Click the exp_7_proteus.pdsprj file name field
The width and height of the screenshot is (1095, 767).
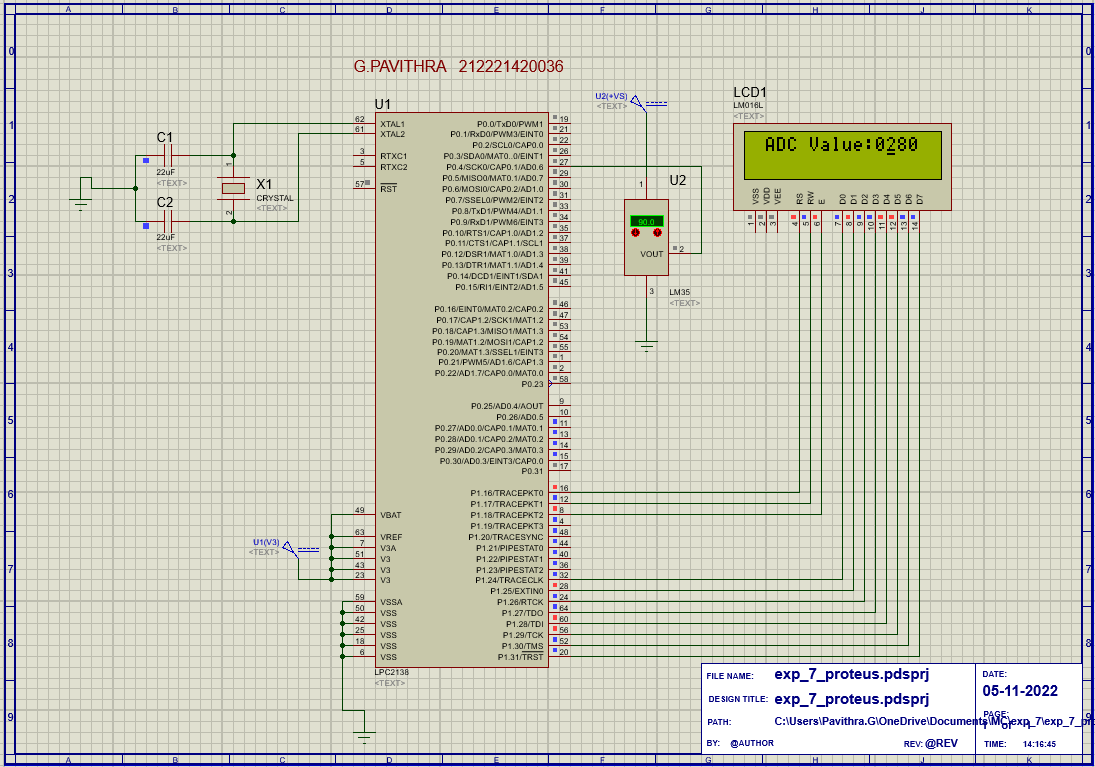coord(850,674)
